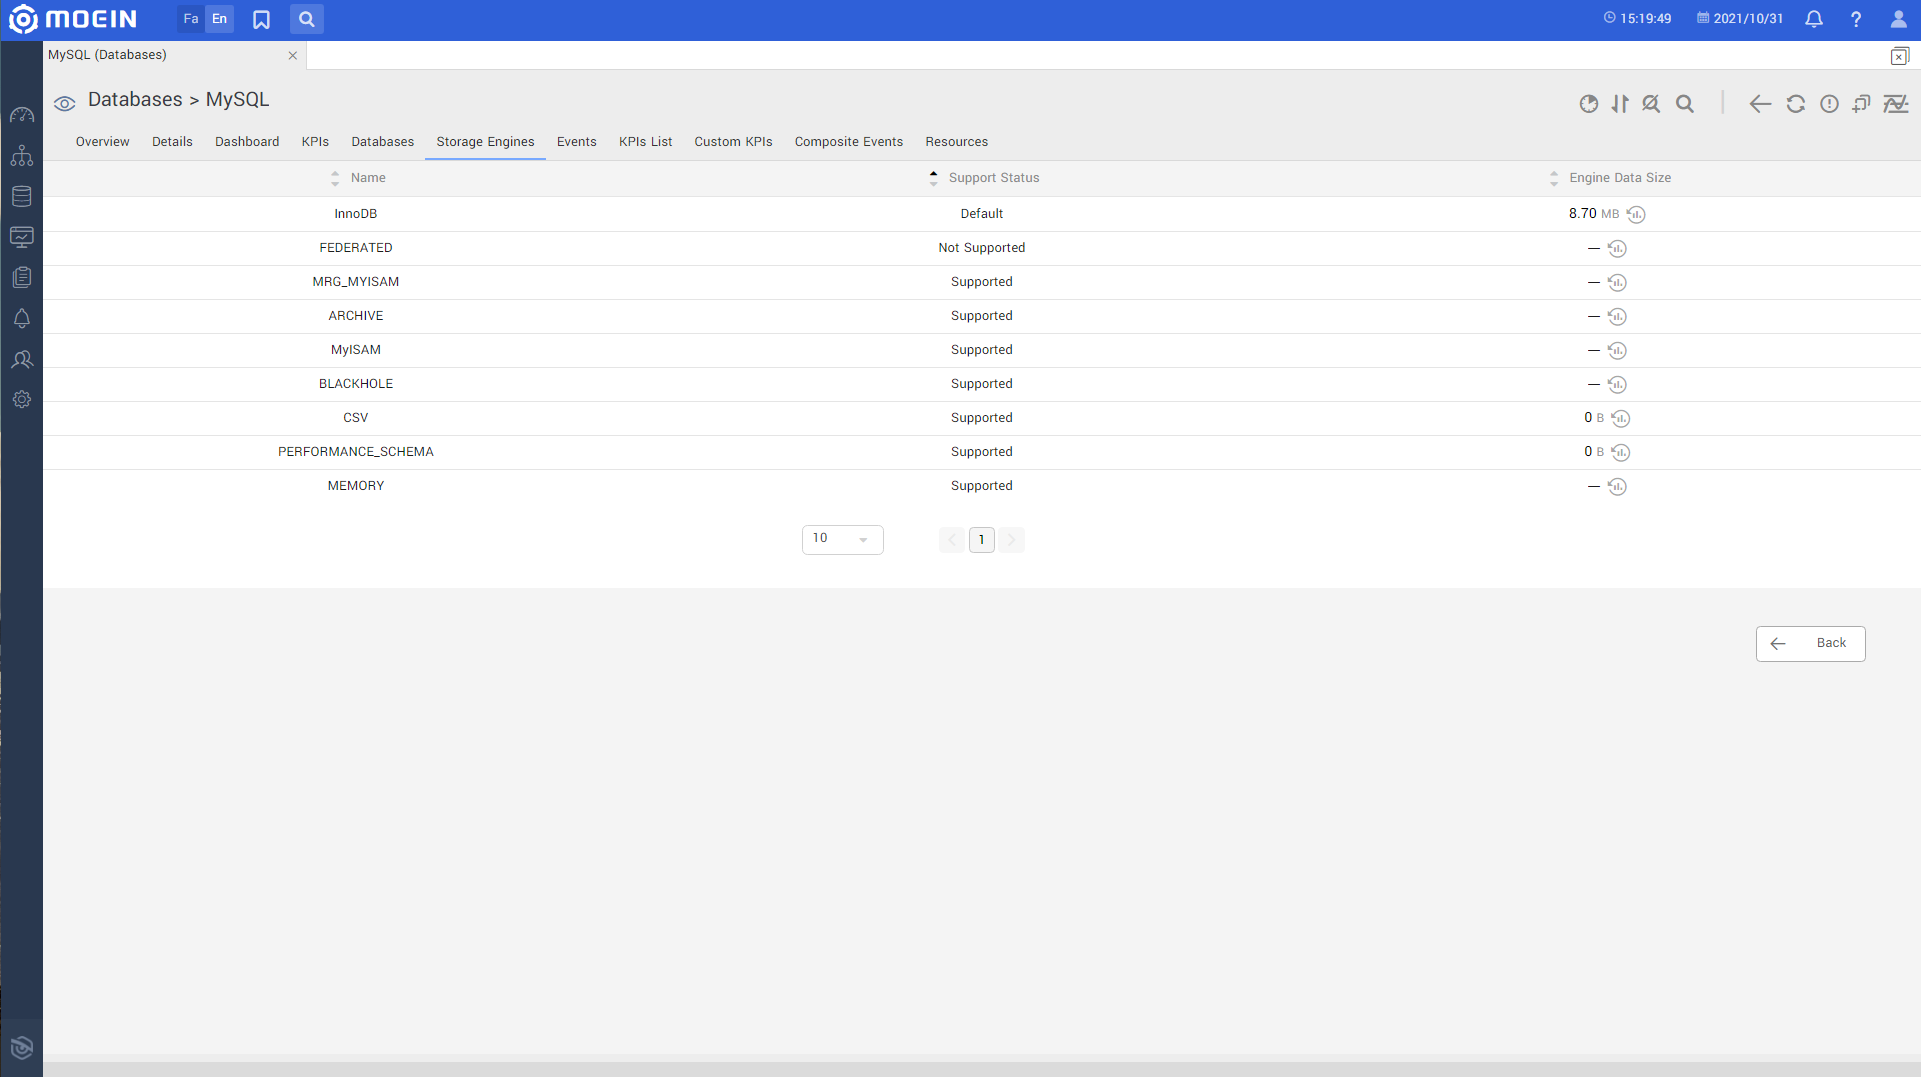Open the Composite Events tab
Viewport: 1921px width, 1077px height.
[x=849, y=142]
